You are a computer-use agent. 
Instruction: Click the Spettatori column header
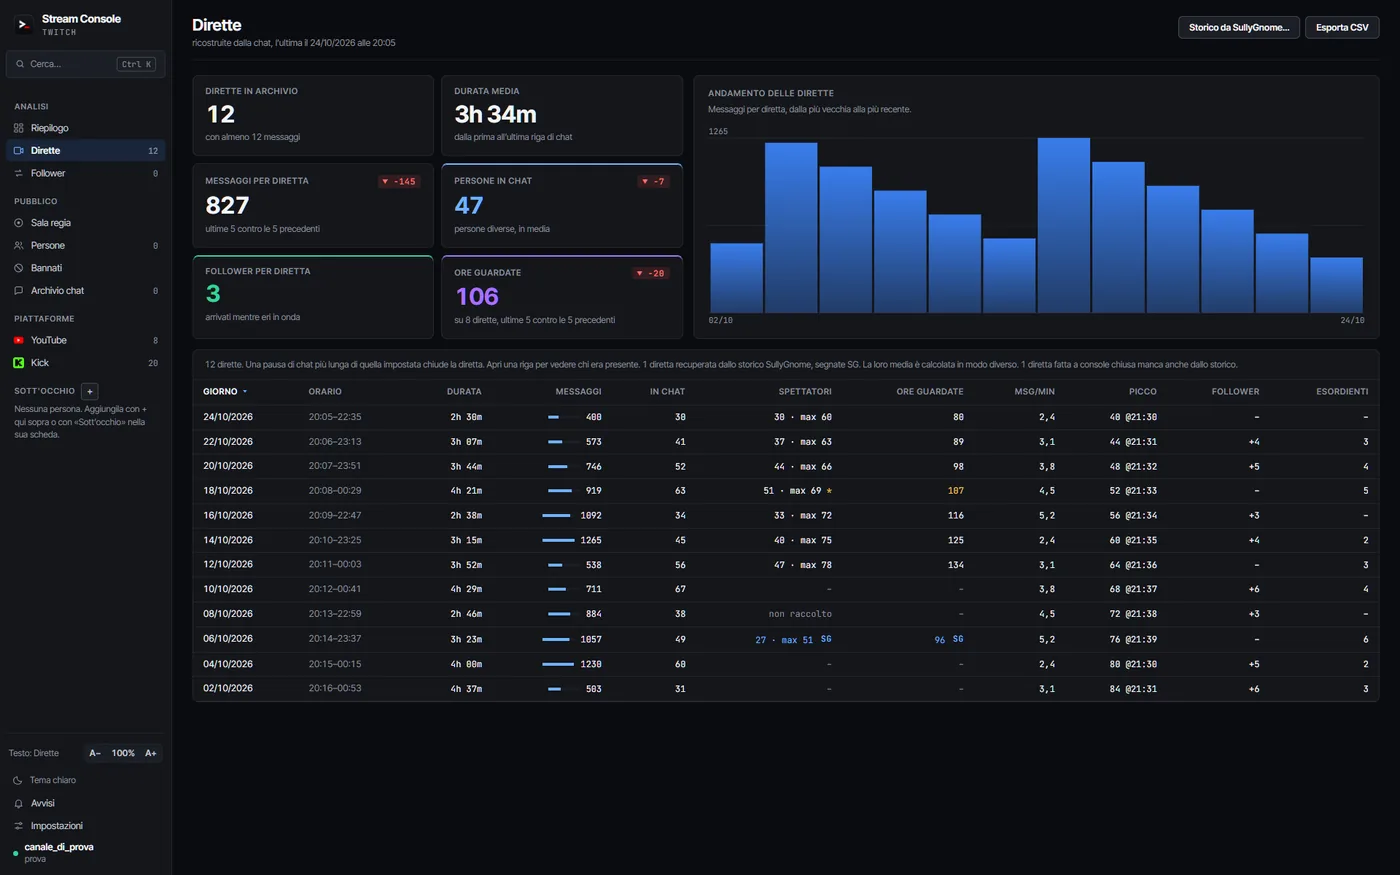click(x=805, y=391)
